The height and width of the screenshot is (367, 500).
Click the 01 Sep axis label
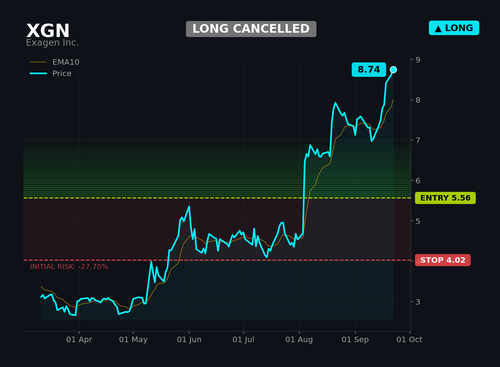tap(355, 340)
